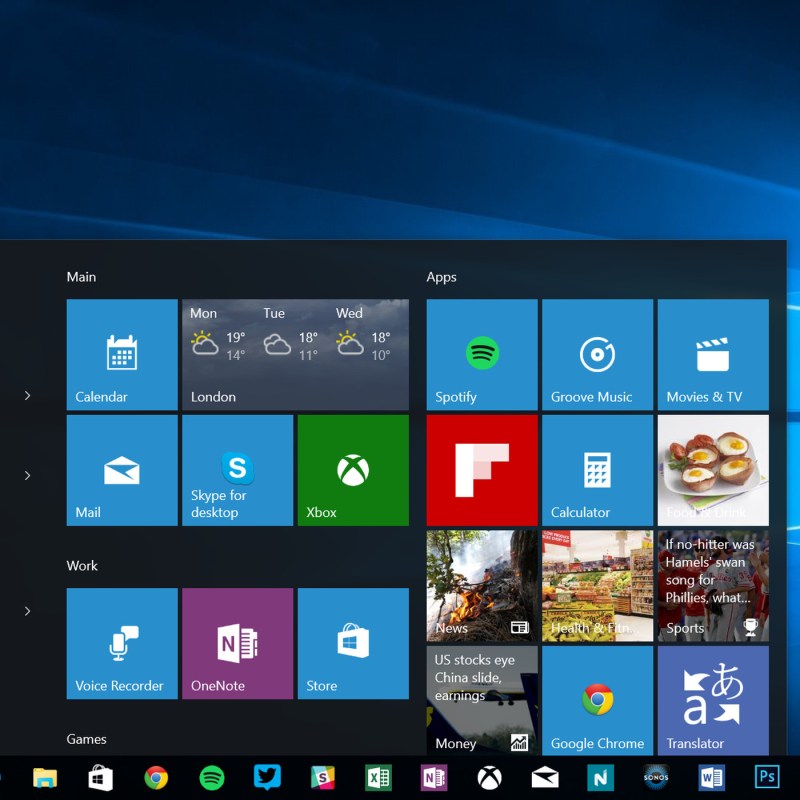
Task: Open Sonos from the taskbar
Action: (x=656, y=778)
